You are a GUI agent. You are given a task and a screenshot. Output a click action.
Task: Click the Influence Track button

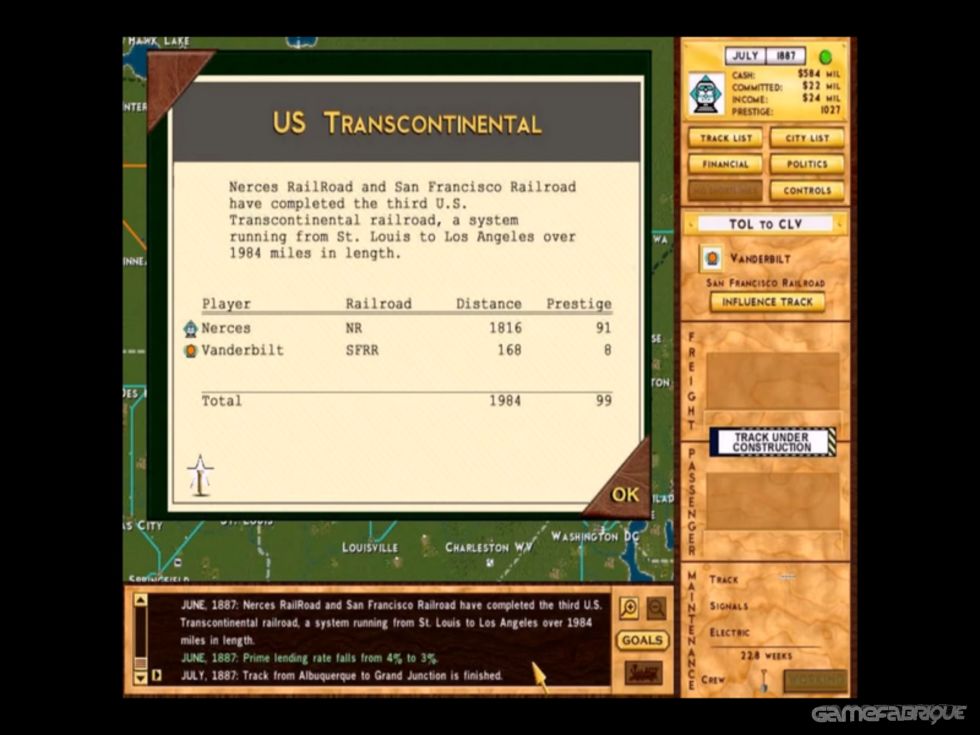768,302
